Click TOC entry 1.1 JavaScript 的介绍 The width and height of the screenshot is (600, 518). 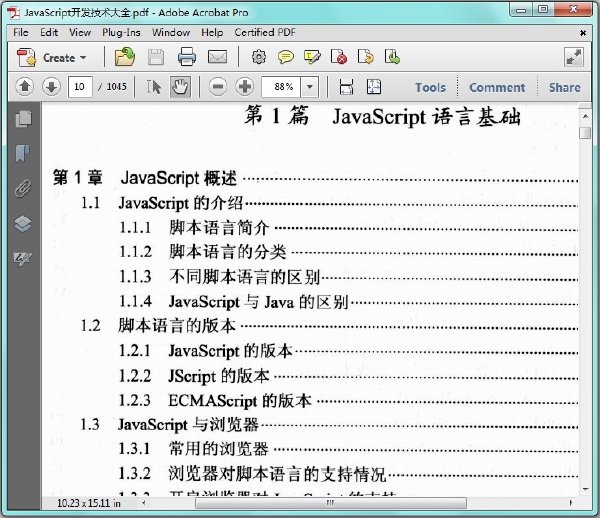161,203
